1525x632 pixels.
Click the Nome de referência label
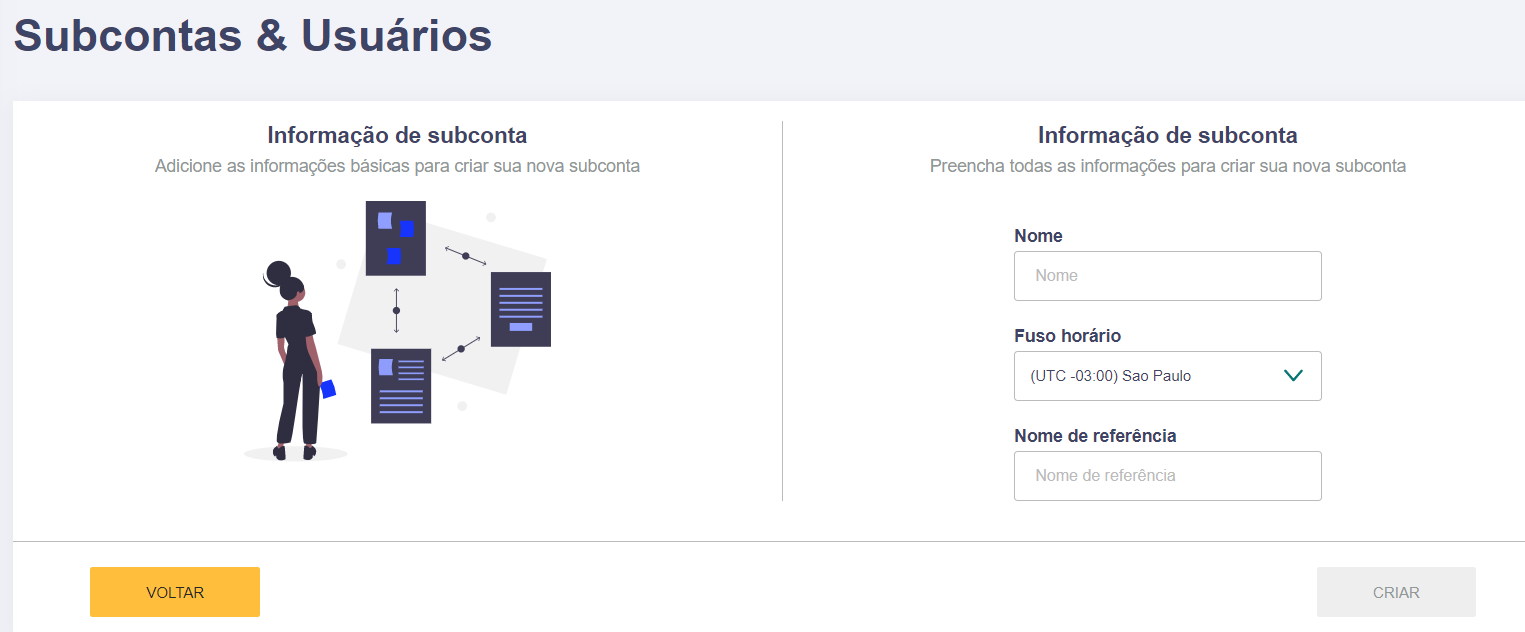click(x=1095, y=436)
